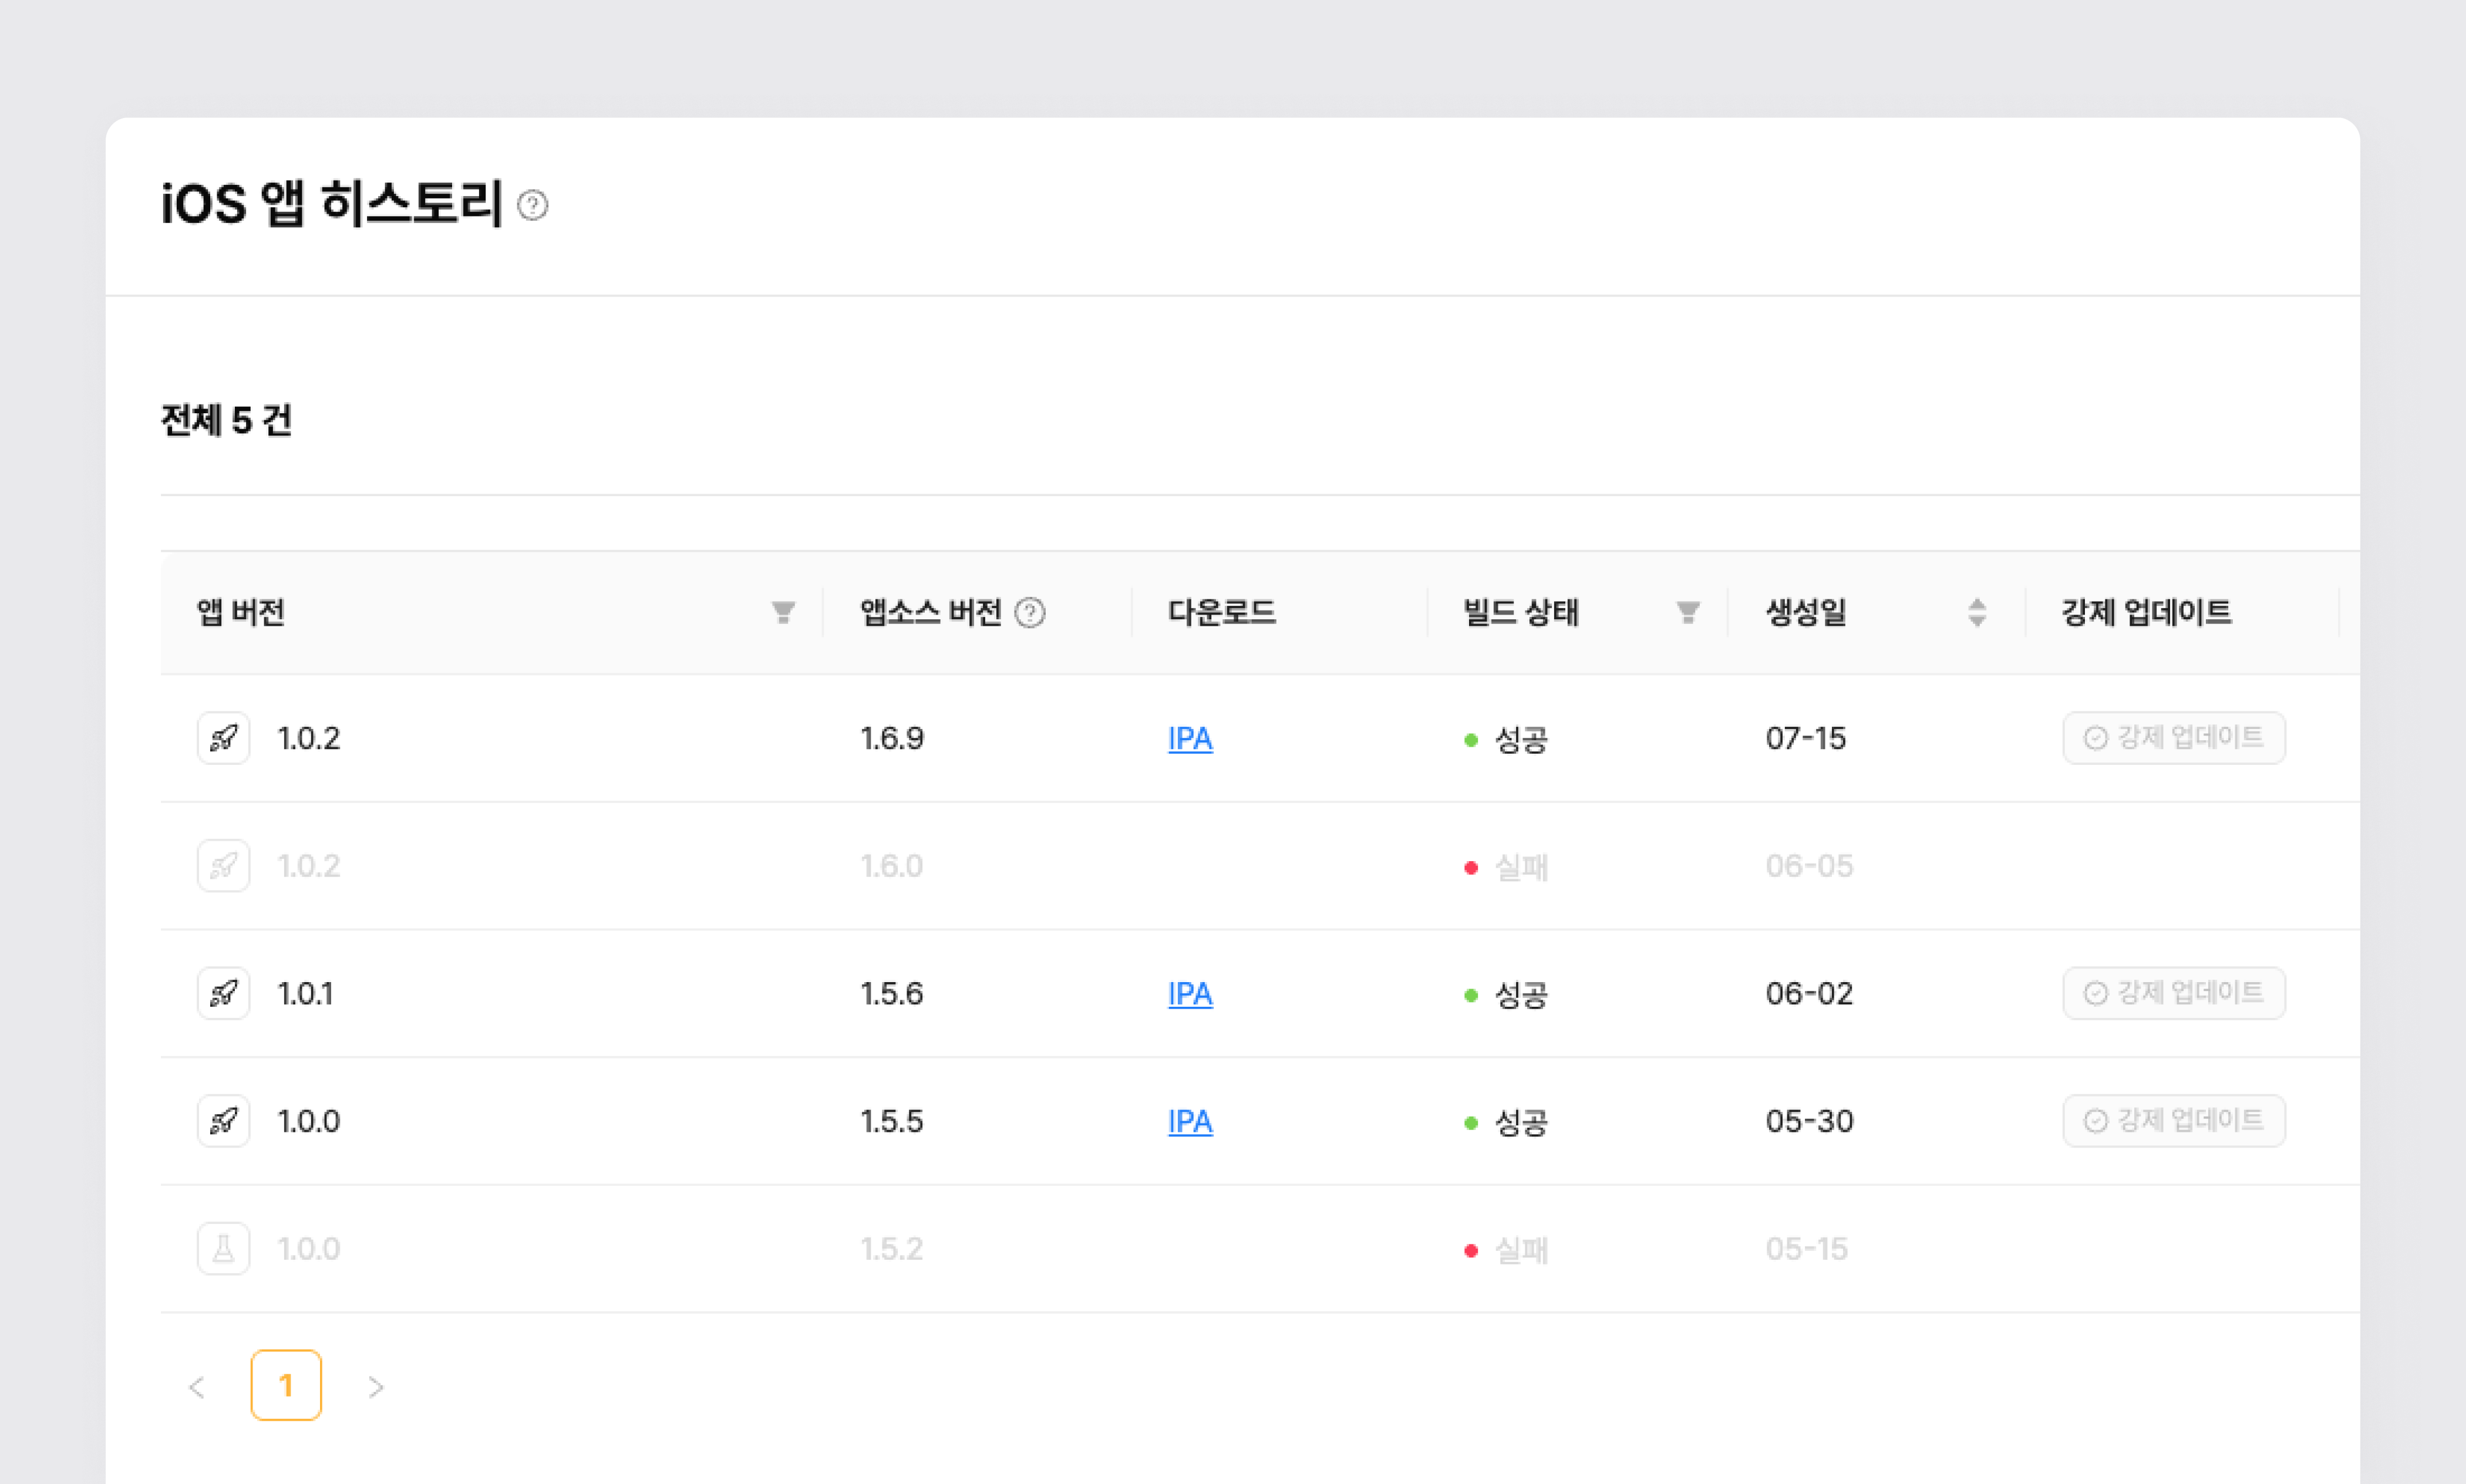
Task: Sort the table by 생성일
Action: [x=1976, y=612]
